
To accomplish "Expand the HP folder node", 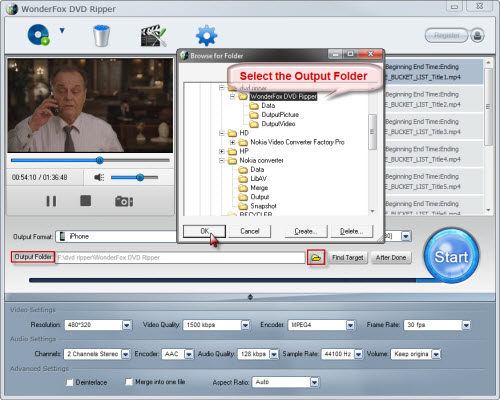I will (221, 151).
